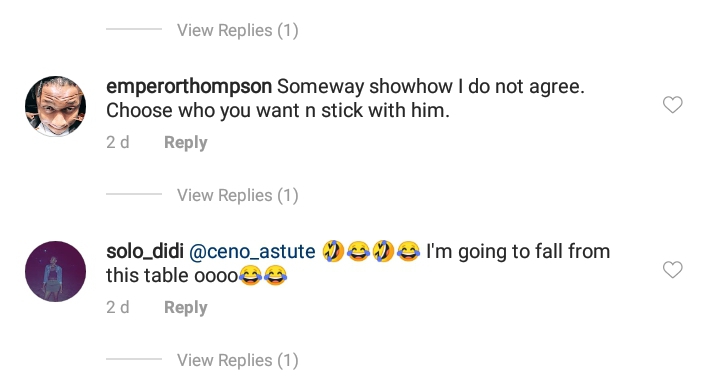The height and width of the screenshot is (385, 720).
Task: Visit the mentioned @ceno_astute profile
Action: click(x=252, y=252)
